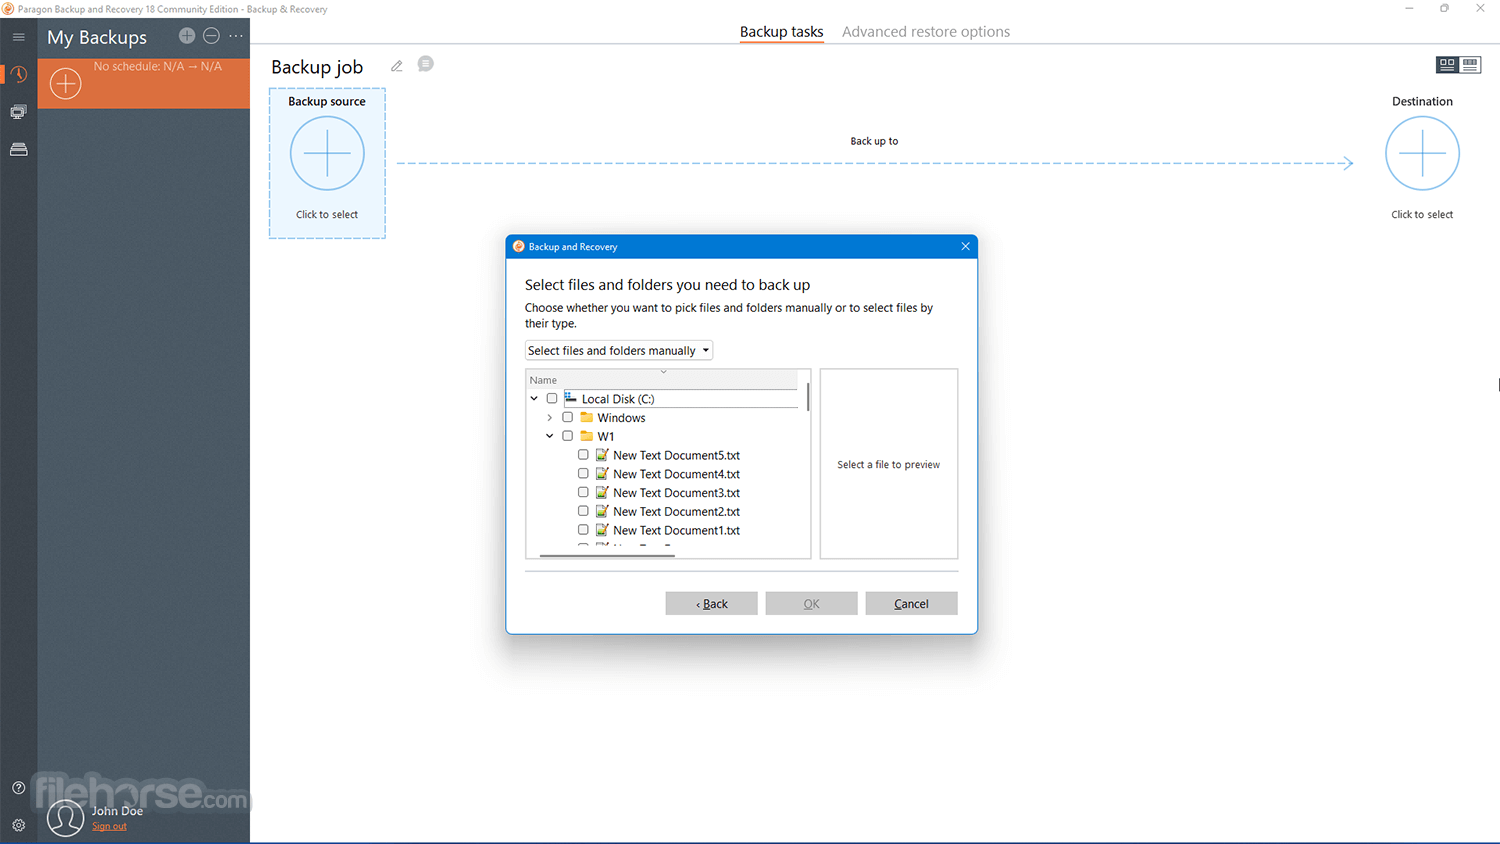Open the backup job comment icon
The image size is (1500, 844).
click(426, 64)
